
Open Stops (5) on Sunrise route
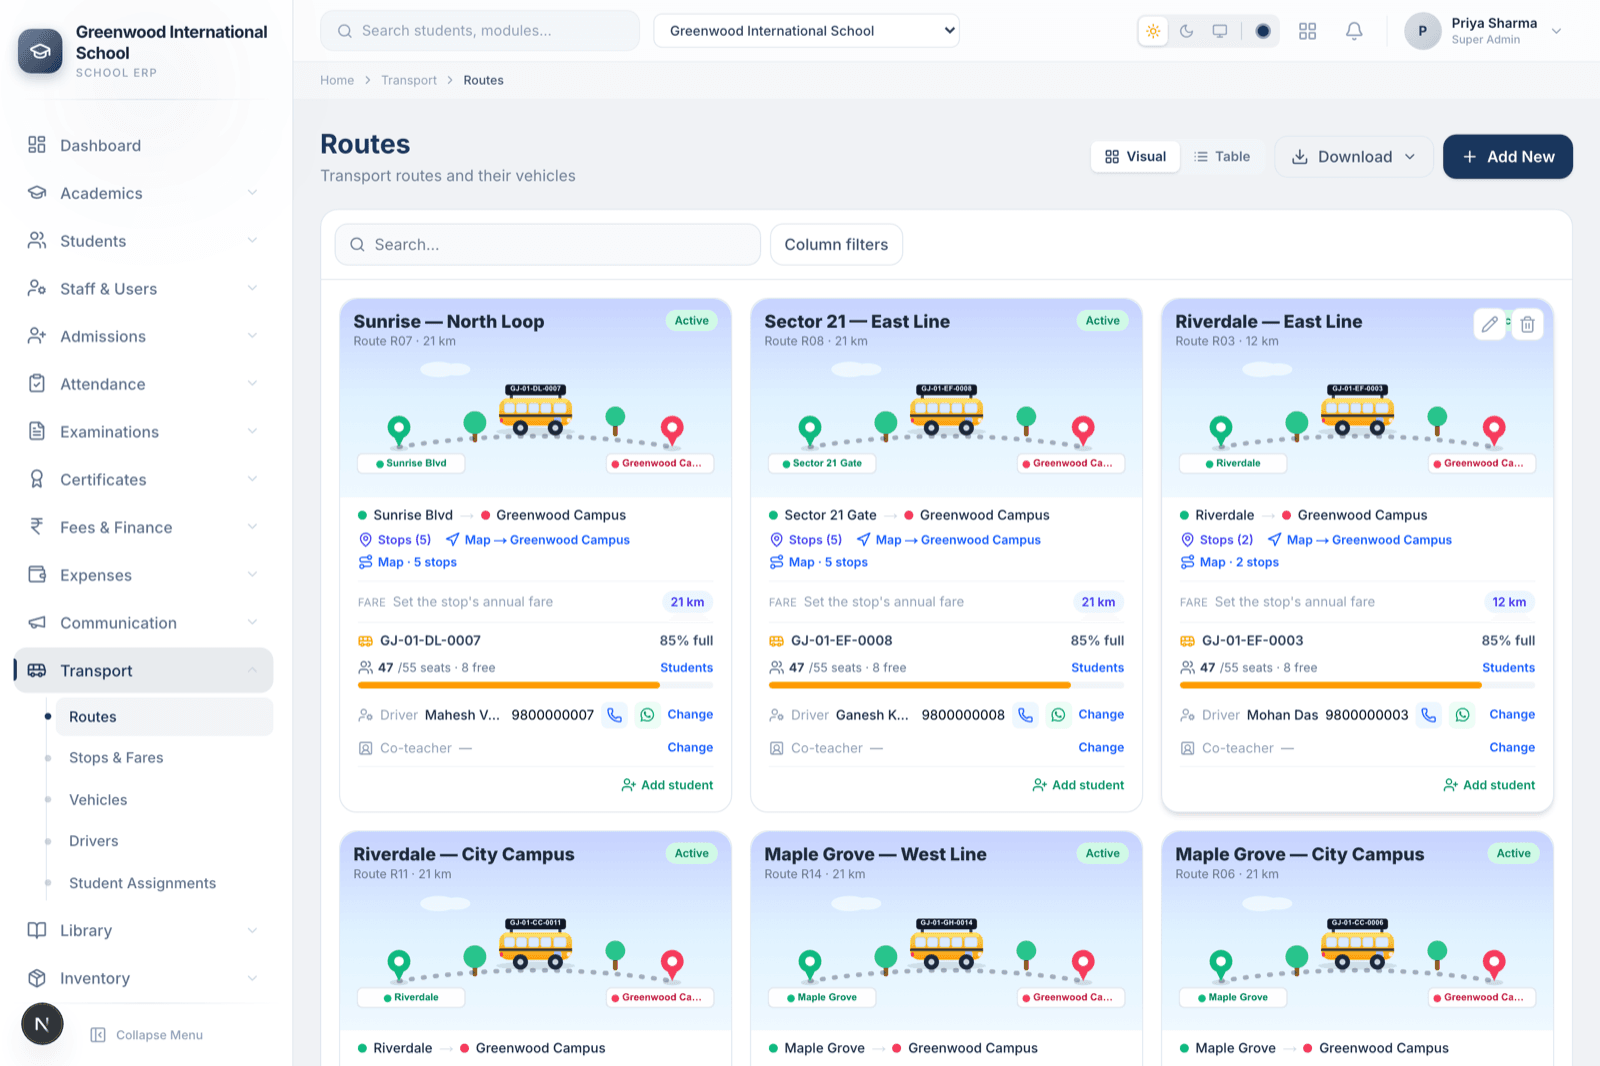[395, 540]
